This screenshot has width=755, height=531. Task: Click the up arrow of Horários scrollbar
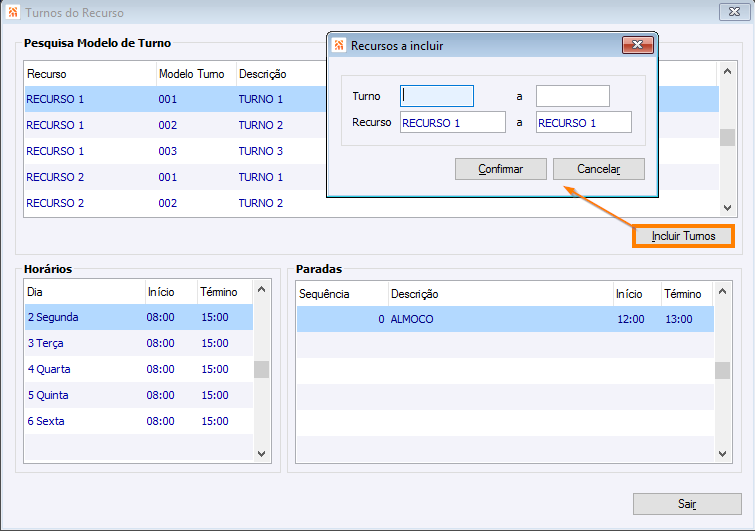(x=261, y=289)
